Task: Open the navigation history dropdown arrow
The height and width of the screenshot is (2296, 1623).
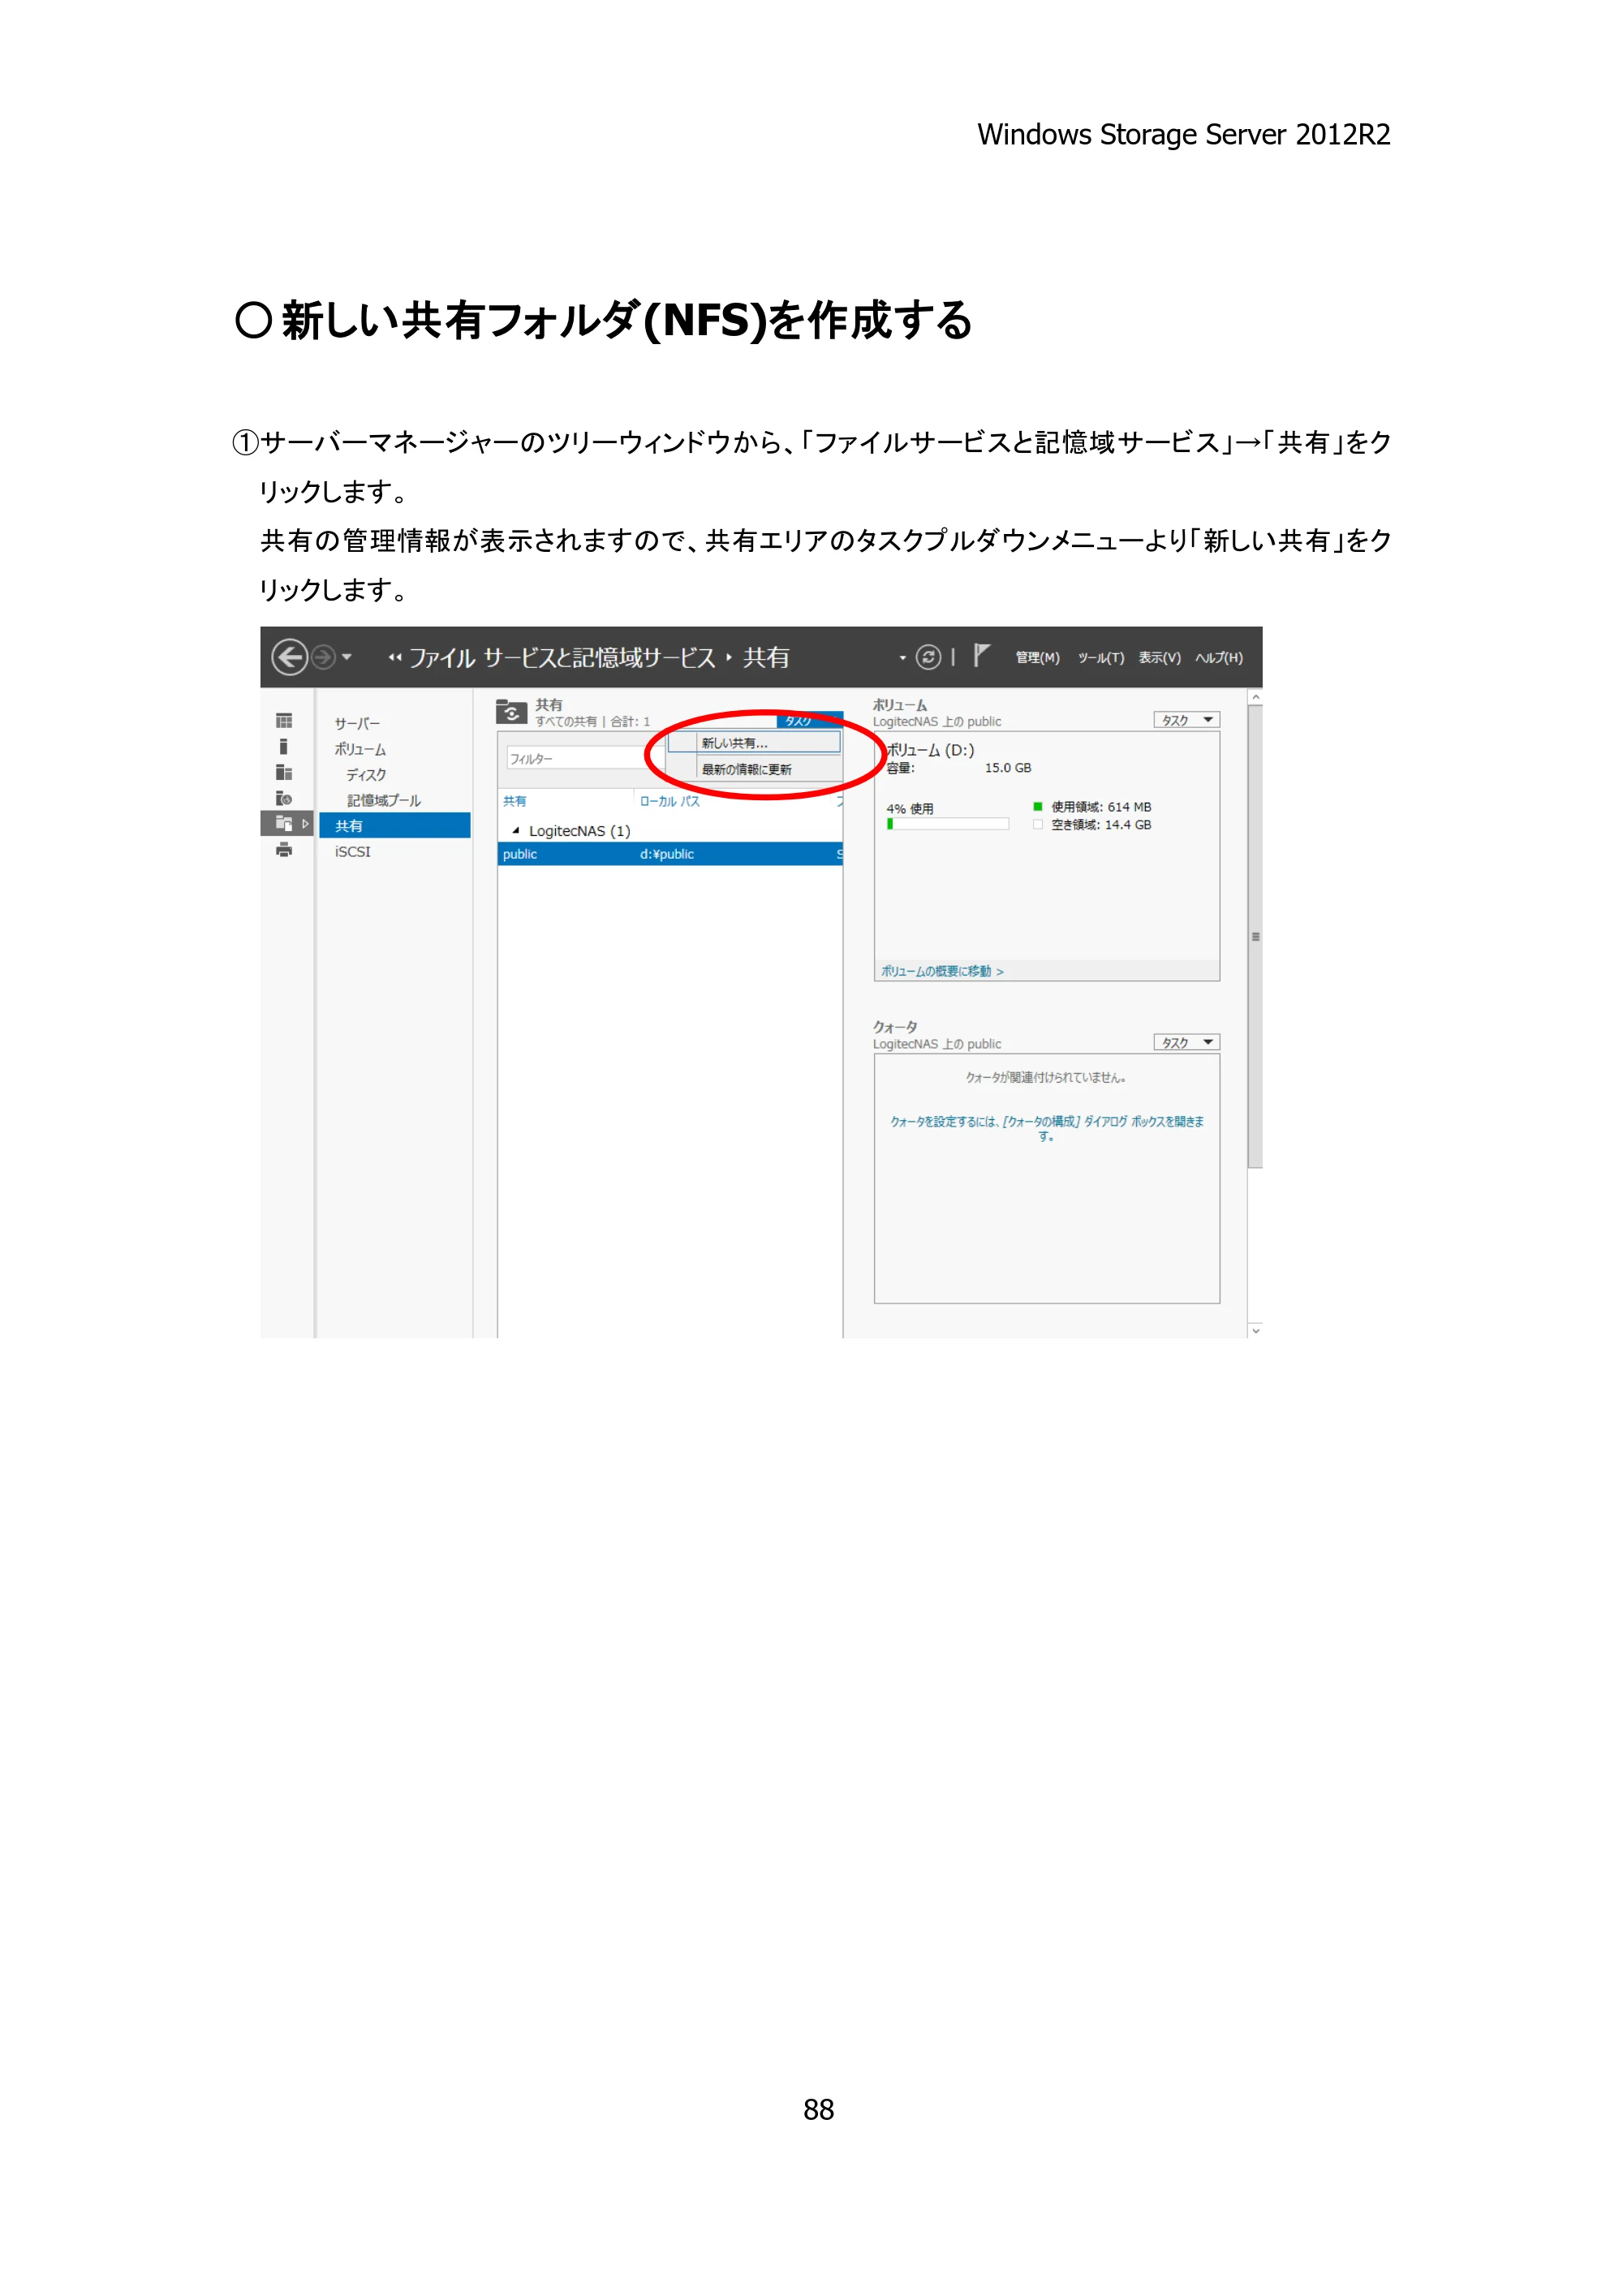Action: tap(347, 657)
